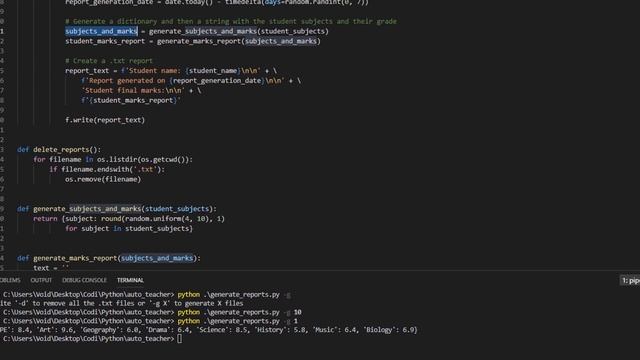Click the 'return {subject: round(random.uniform' line
Viewport: 640px width, 360px height.
coord(129,219)
